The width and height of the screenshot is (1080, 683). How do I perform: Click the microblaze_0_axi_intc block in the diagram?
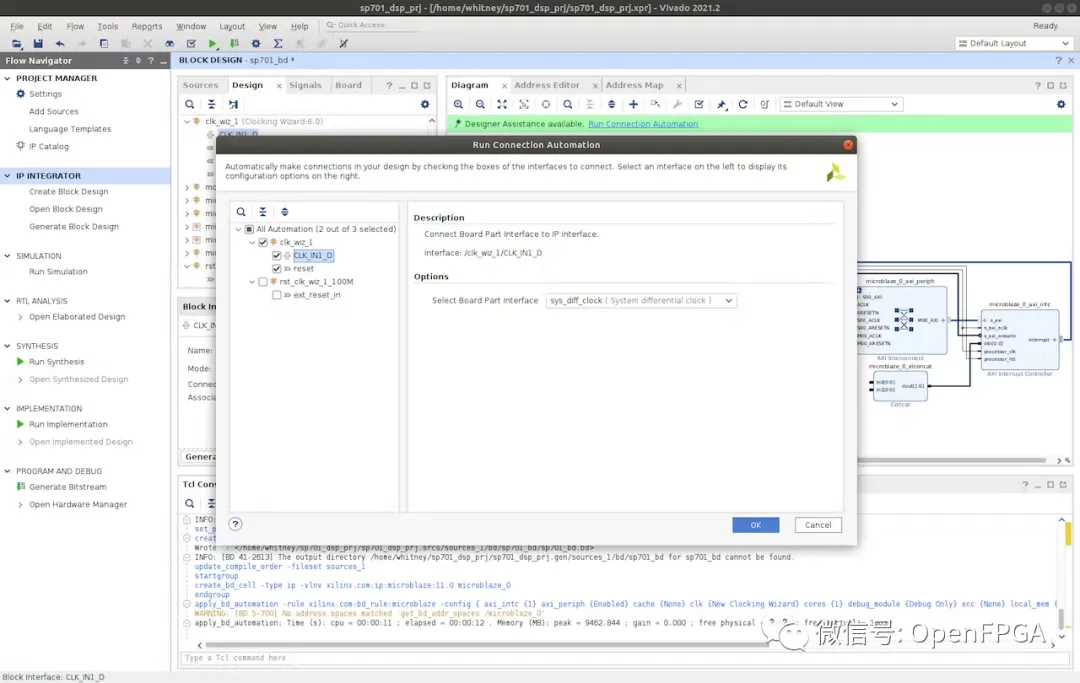1019,340
